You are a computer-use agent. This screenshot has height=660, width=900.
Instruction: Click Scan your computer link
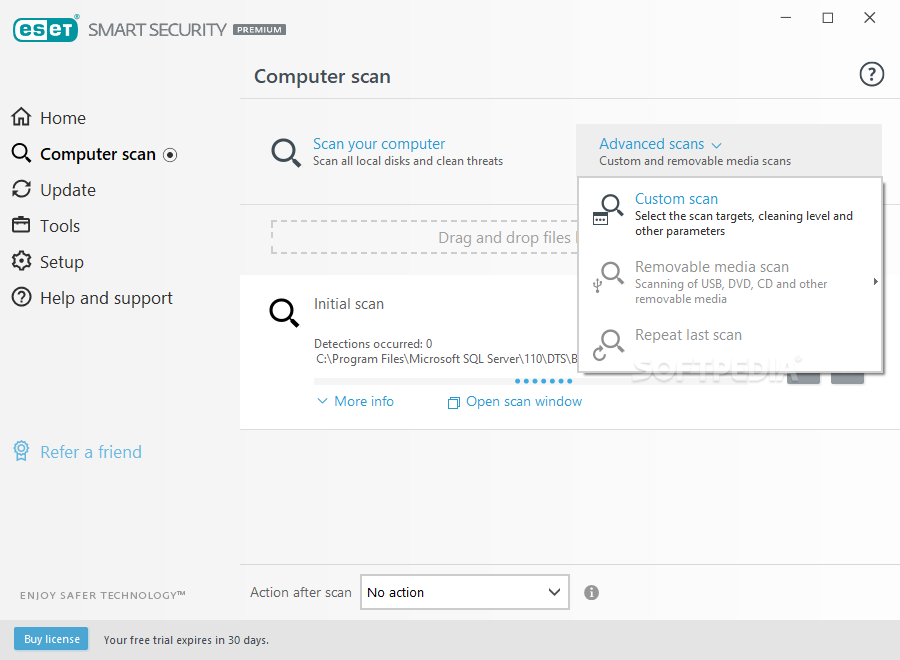click(379, 143)
